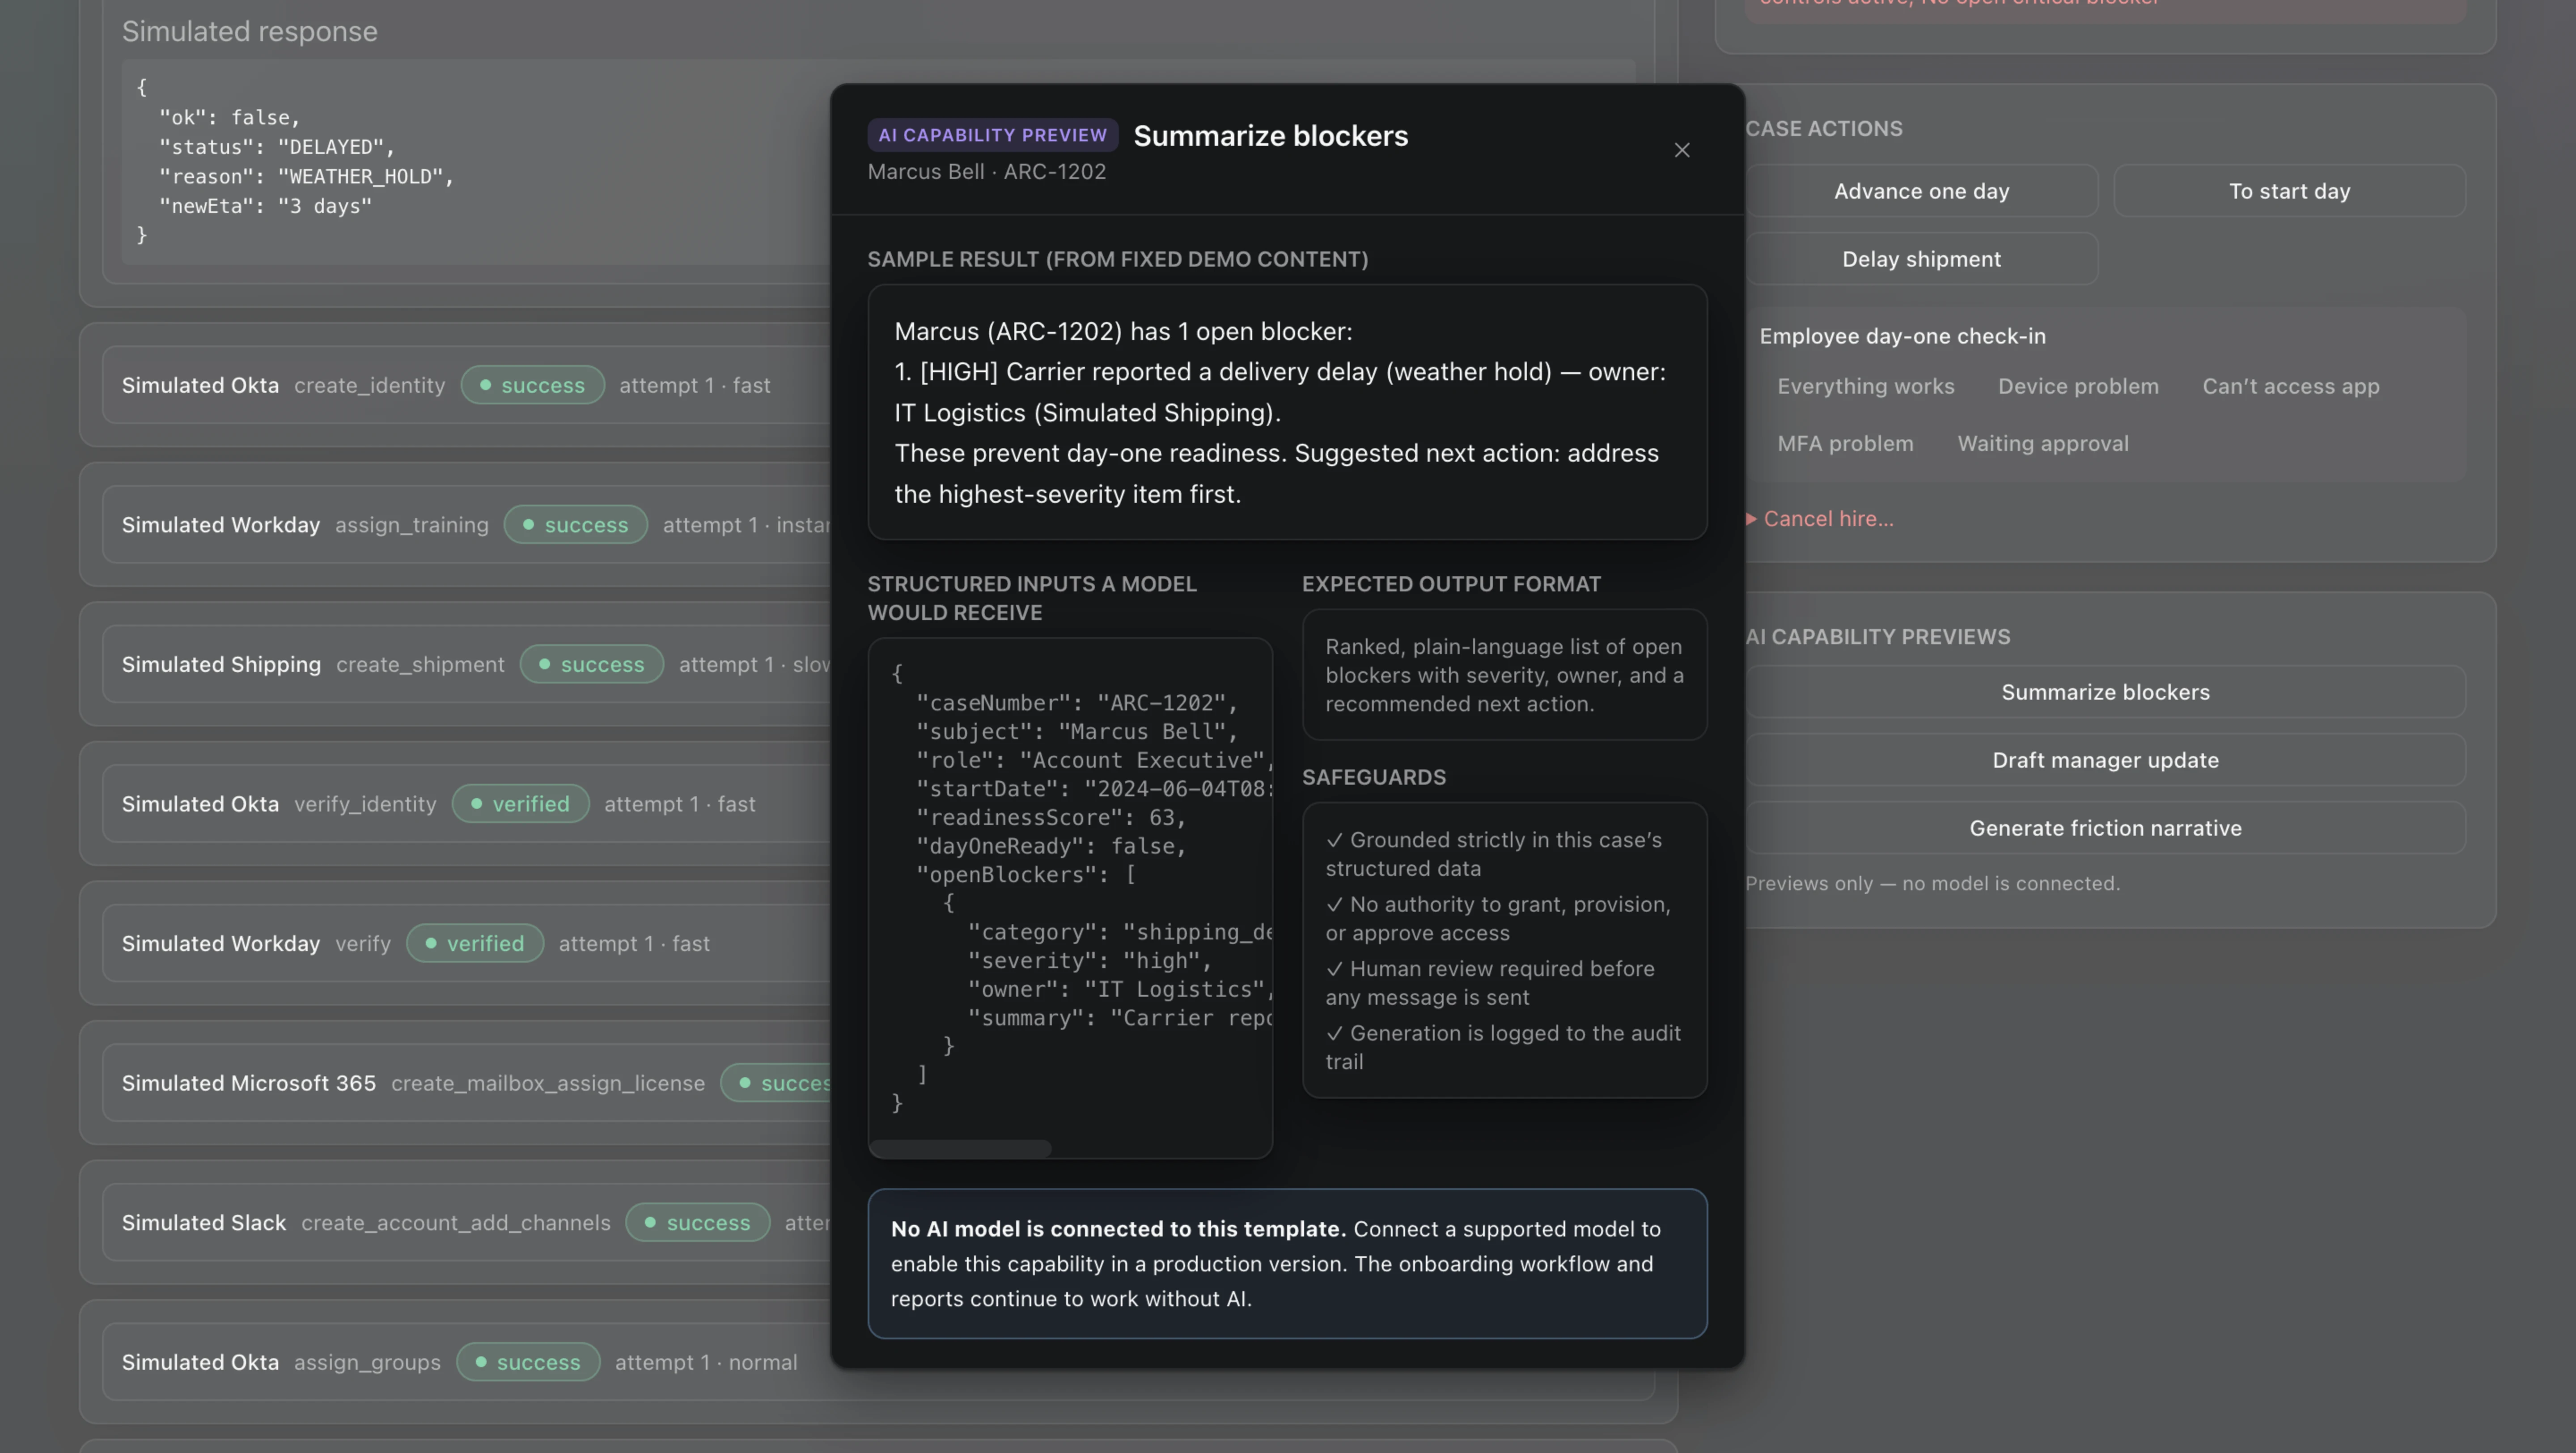Click "Human review required" safeguard item
This screenshot has height=1453, width=2576.
pyautogui.click(x=1491, y=982)
